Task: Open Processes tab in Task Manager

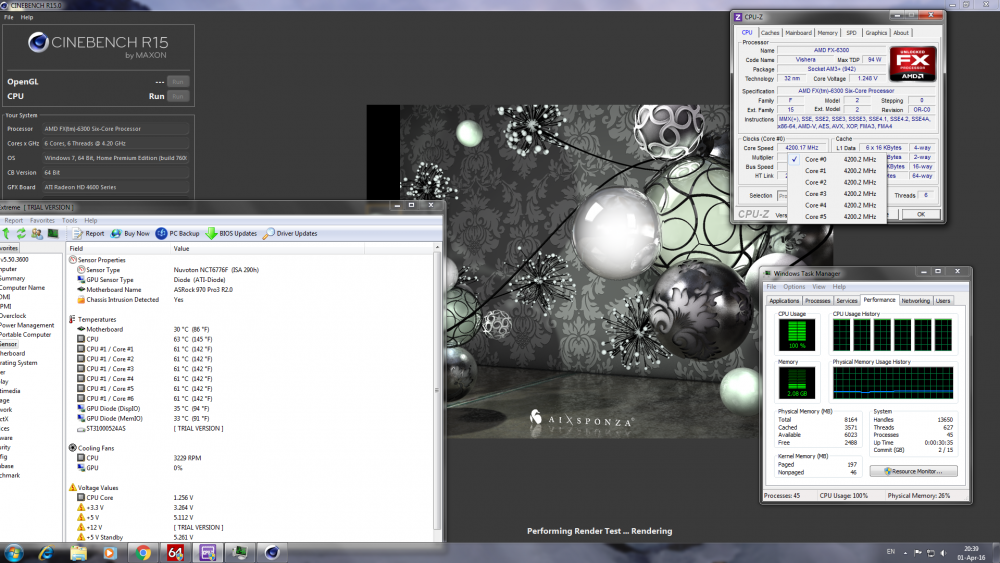Action: coord(818,301)
